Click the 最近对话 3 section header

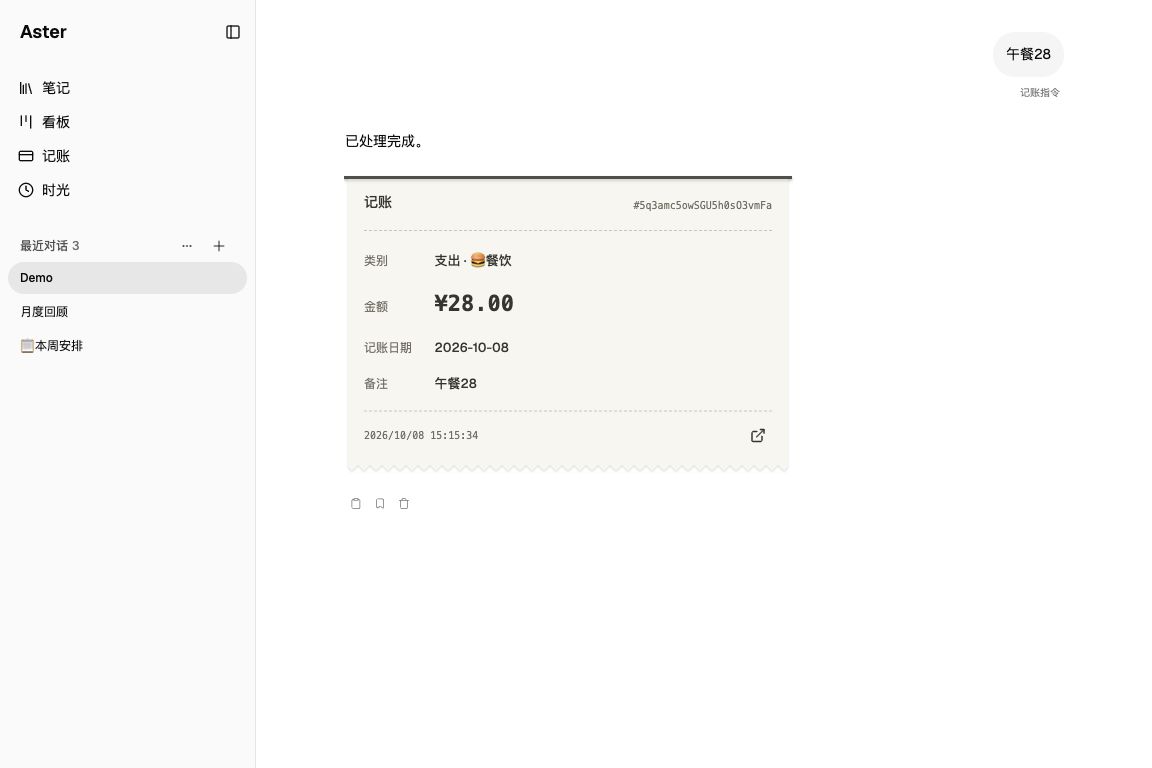(x=50, y=246)
